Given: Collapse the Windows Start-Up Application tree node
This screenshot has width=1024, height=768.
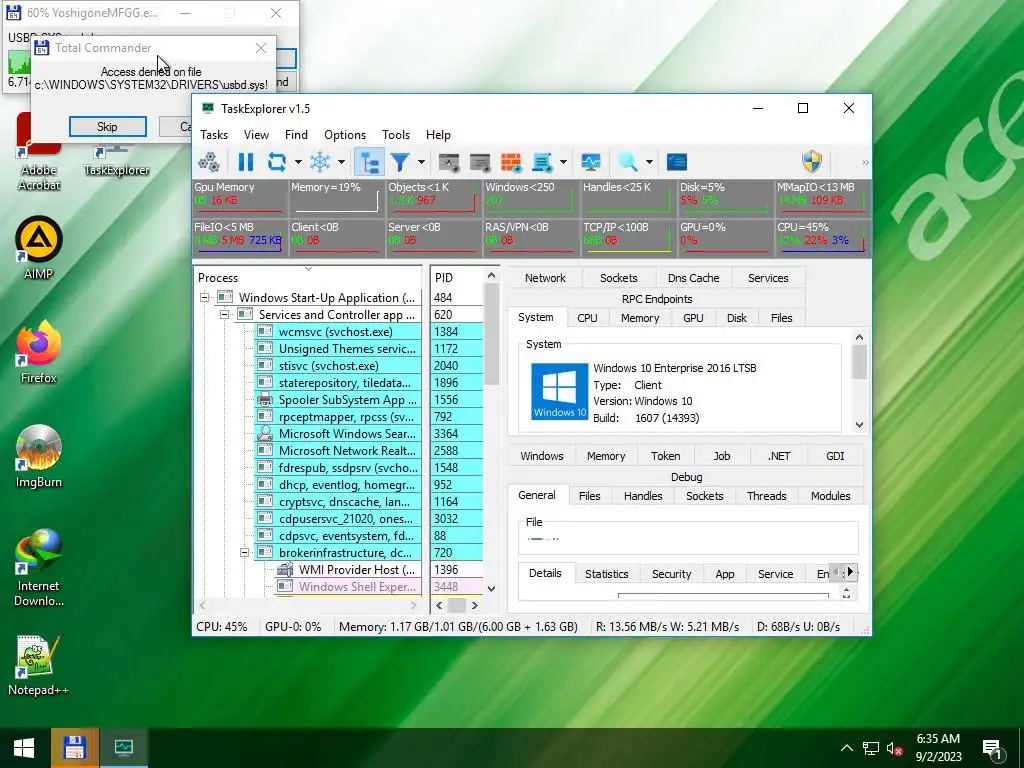Looking at the screenshot, I should point(204,297).
